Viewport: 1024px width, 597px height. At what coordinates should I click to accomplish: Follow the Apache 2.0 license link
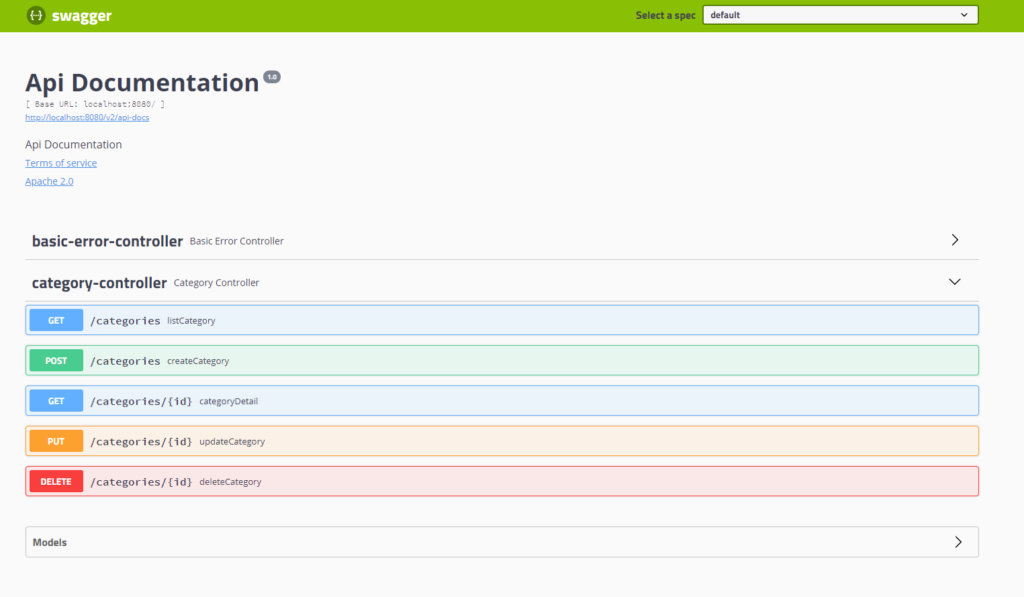point(49,181)
